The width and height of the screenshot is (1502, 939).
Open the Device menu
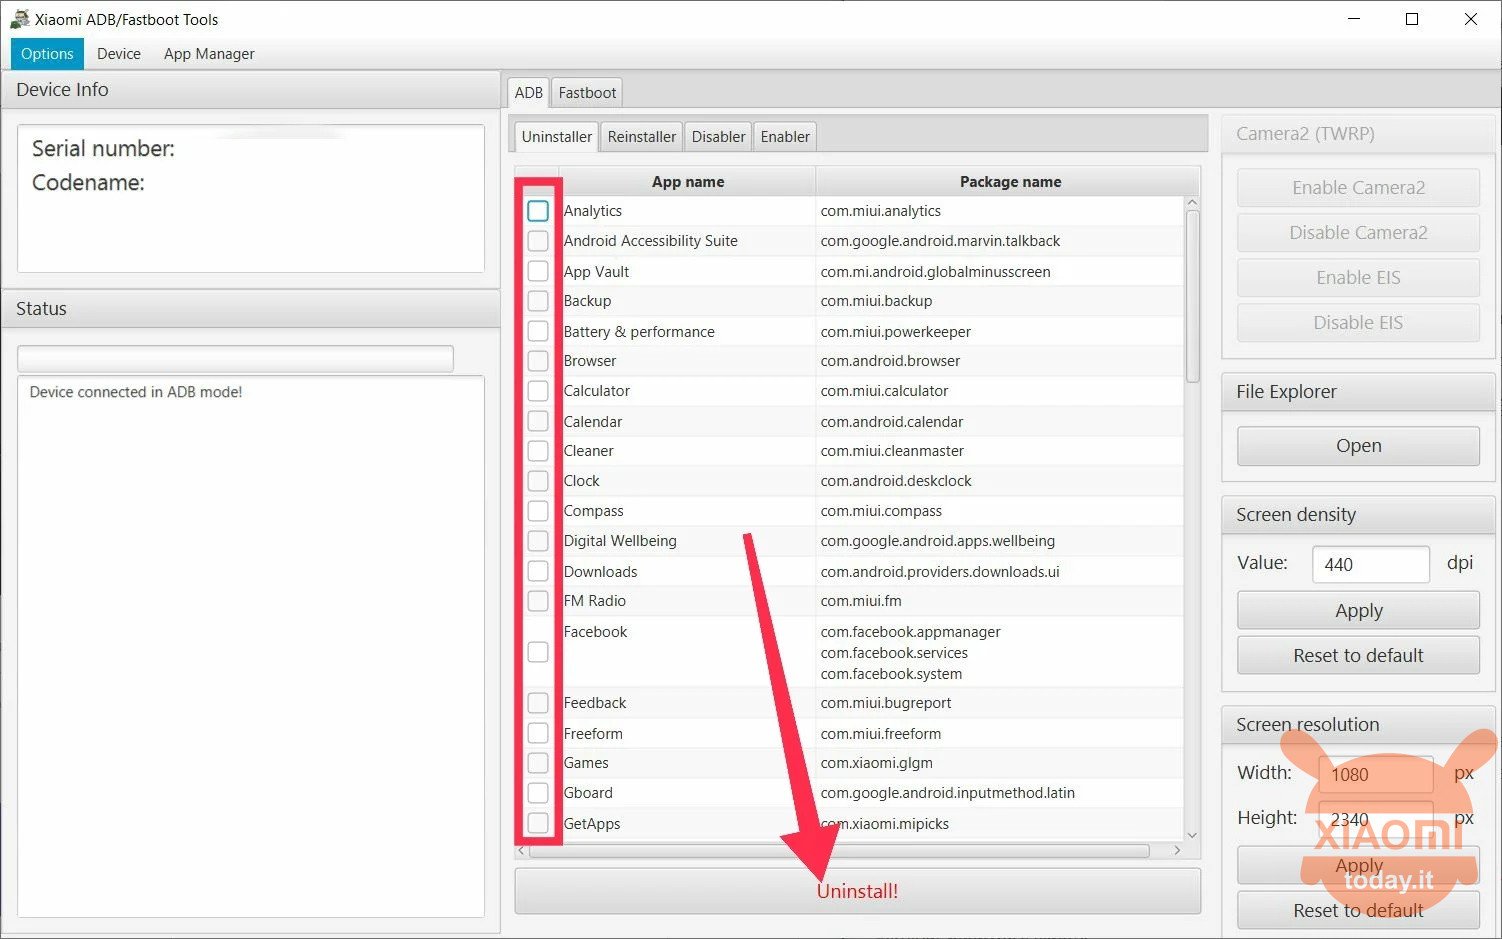[119, 54]
